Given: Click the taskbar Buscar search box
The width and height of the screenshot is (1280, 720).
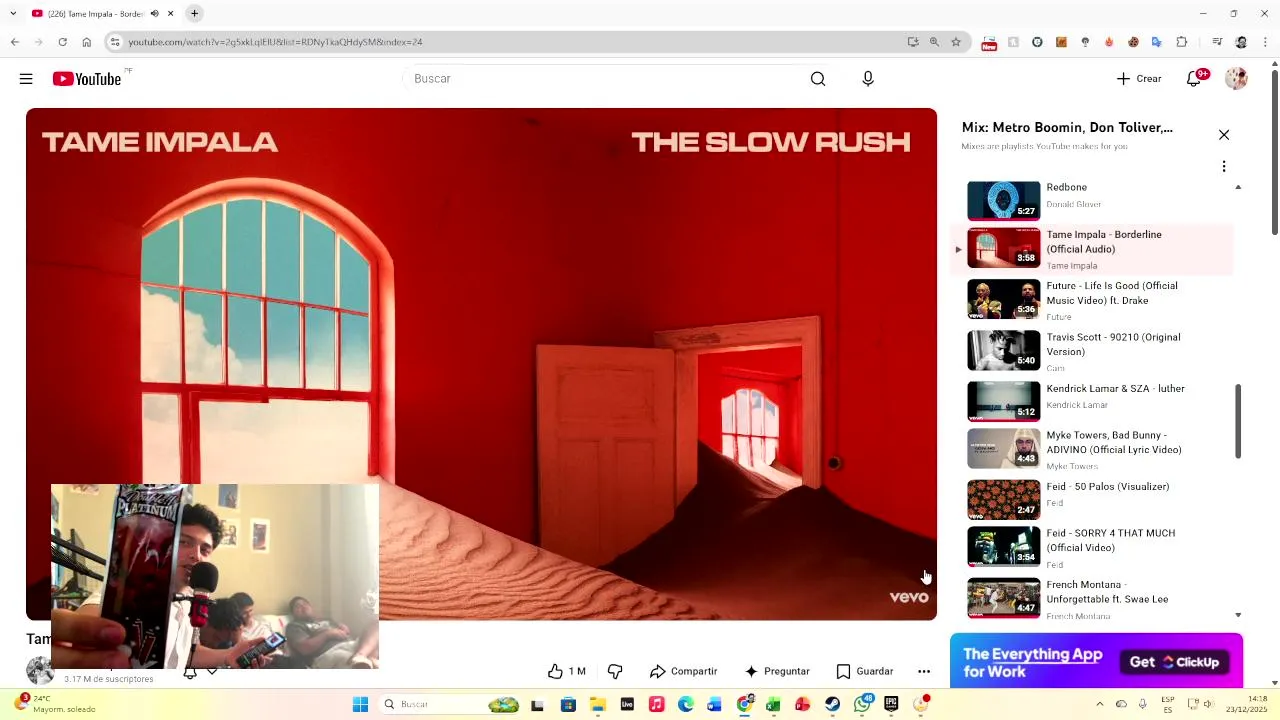Looking at the screenshot, I should click(x=450, y=704).
